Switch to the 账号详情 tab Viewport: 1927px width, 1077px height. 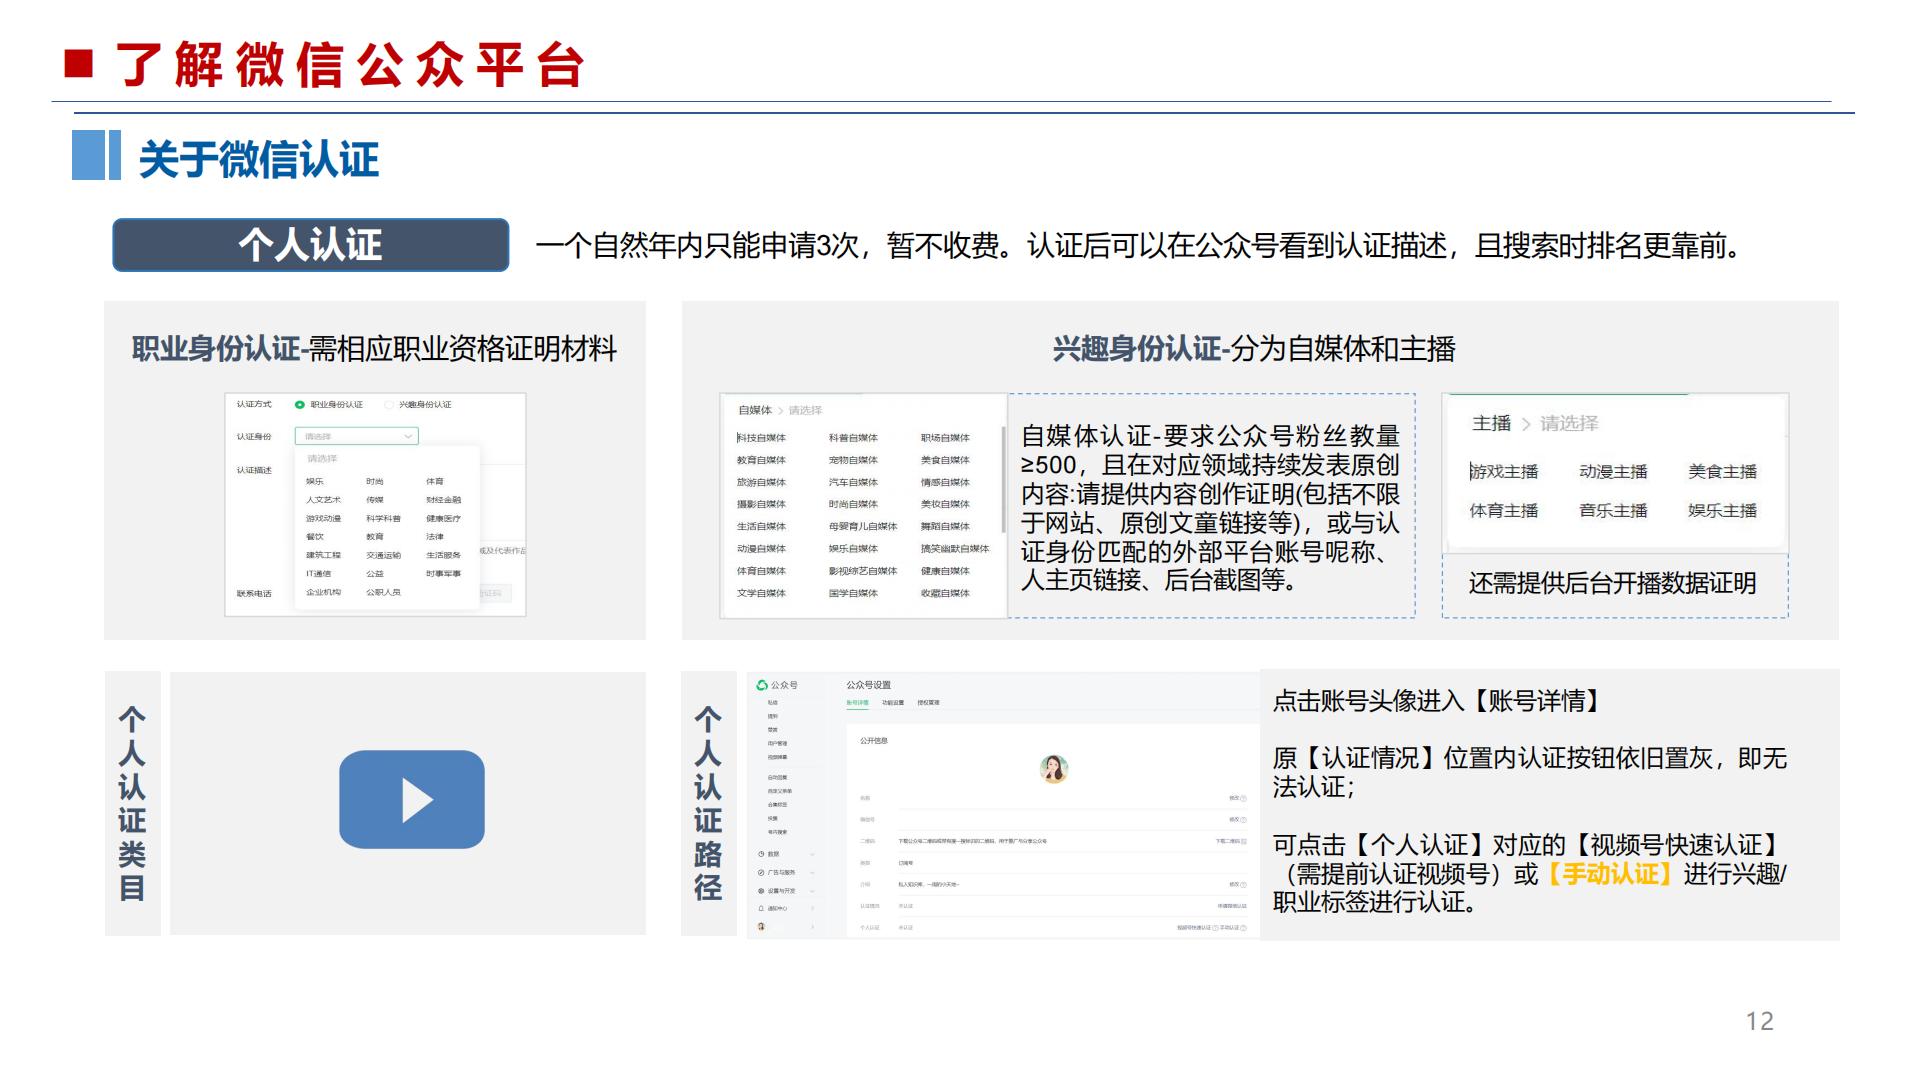click(x=857, y=702)
